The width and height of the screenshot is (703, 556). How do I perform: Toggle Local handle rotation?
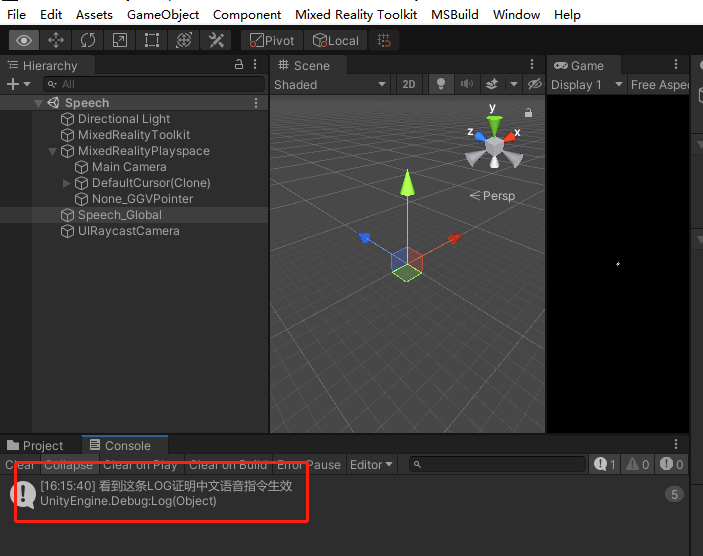click(336, 40)
